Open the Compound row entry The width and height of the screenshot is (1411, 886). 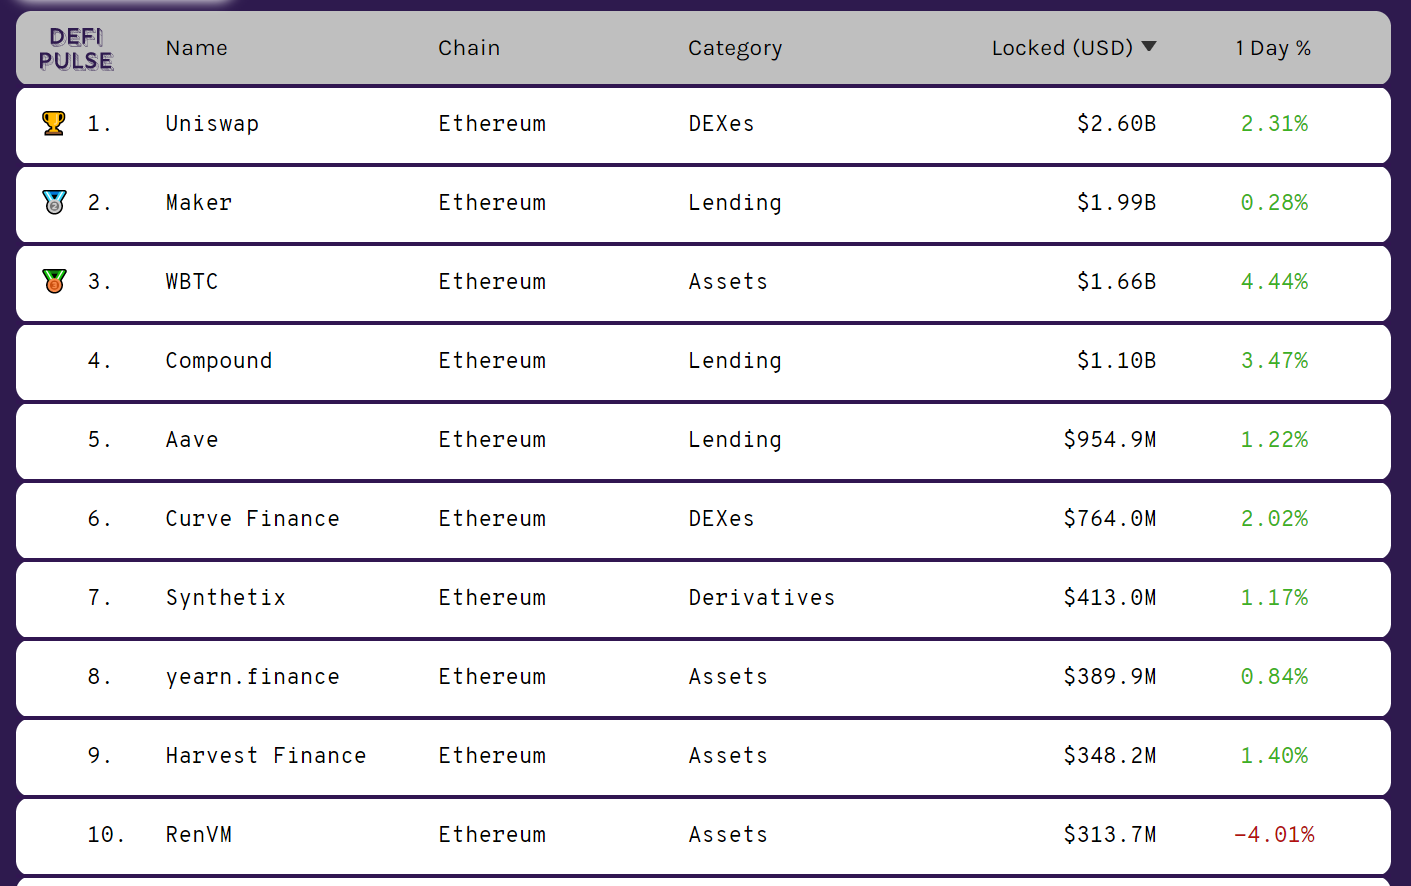703,362
